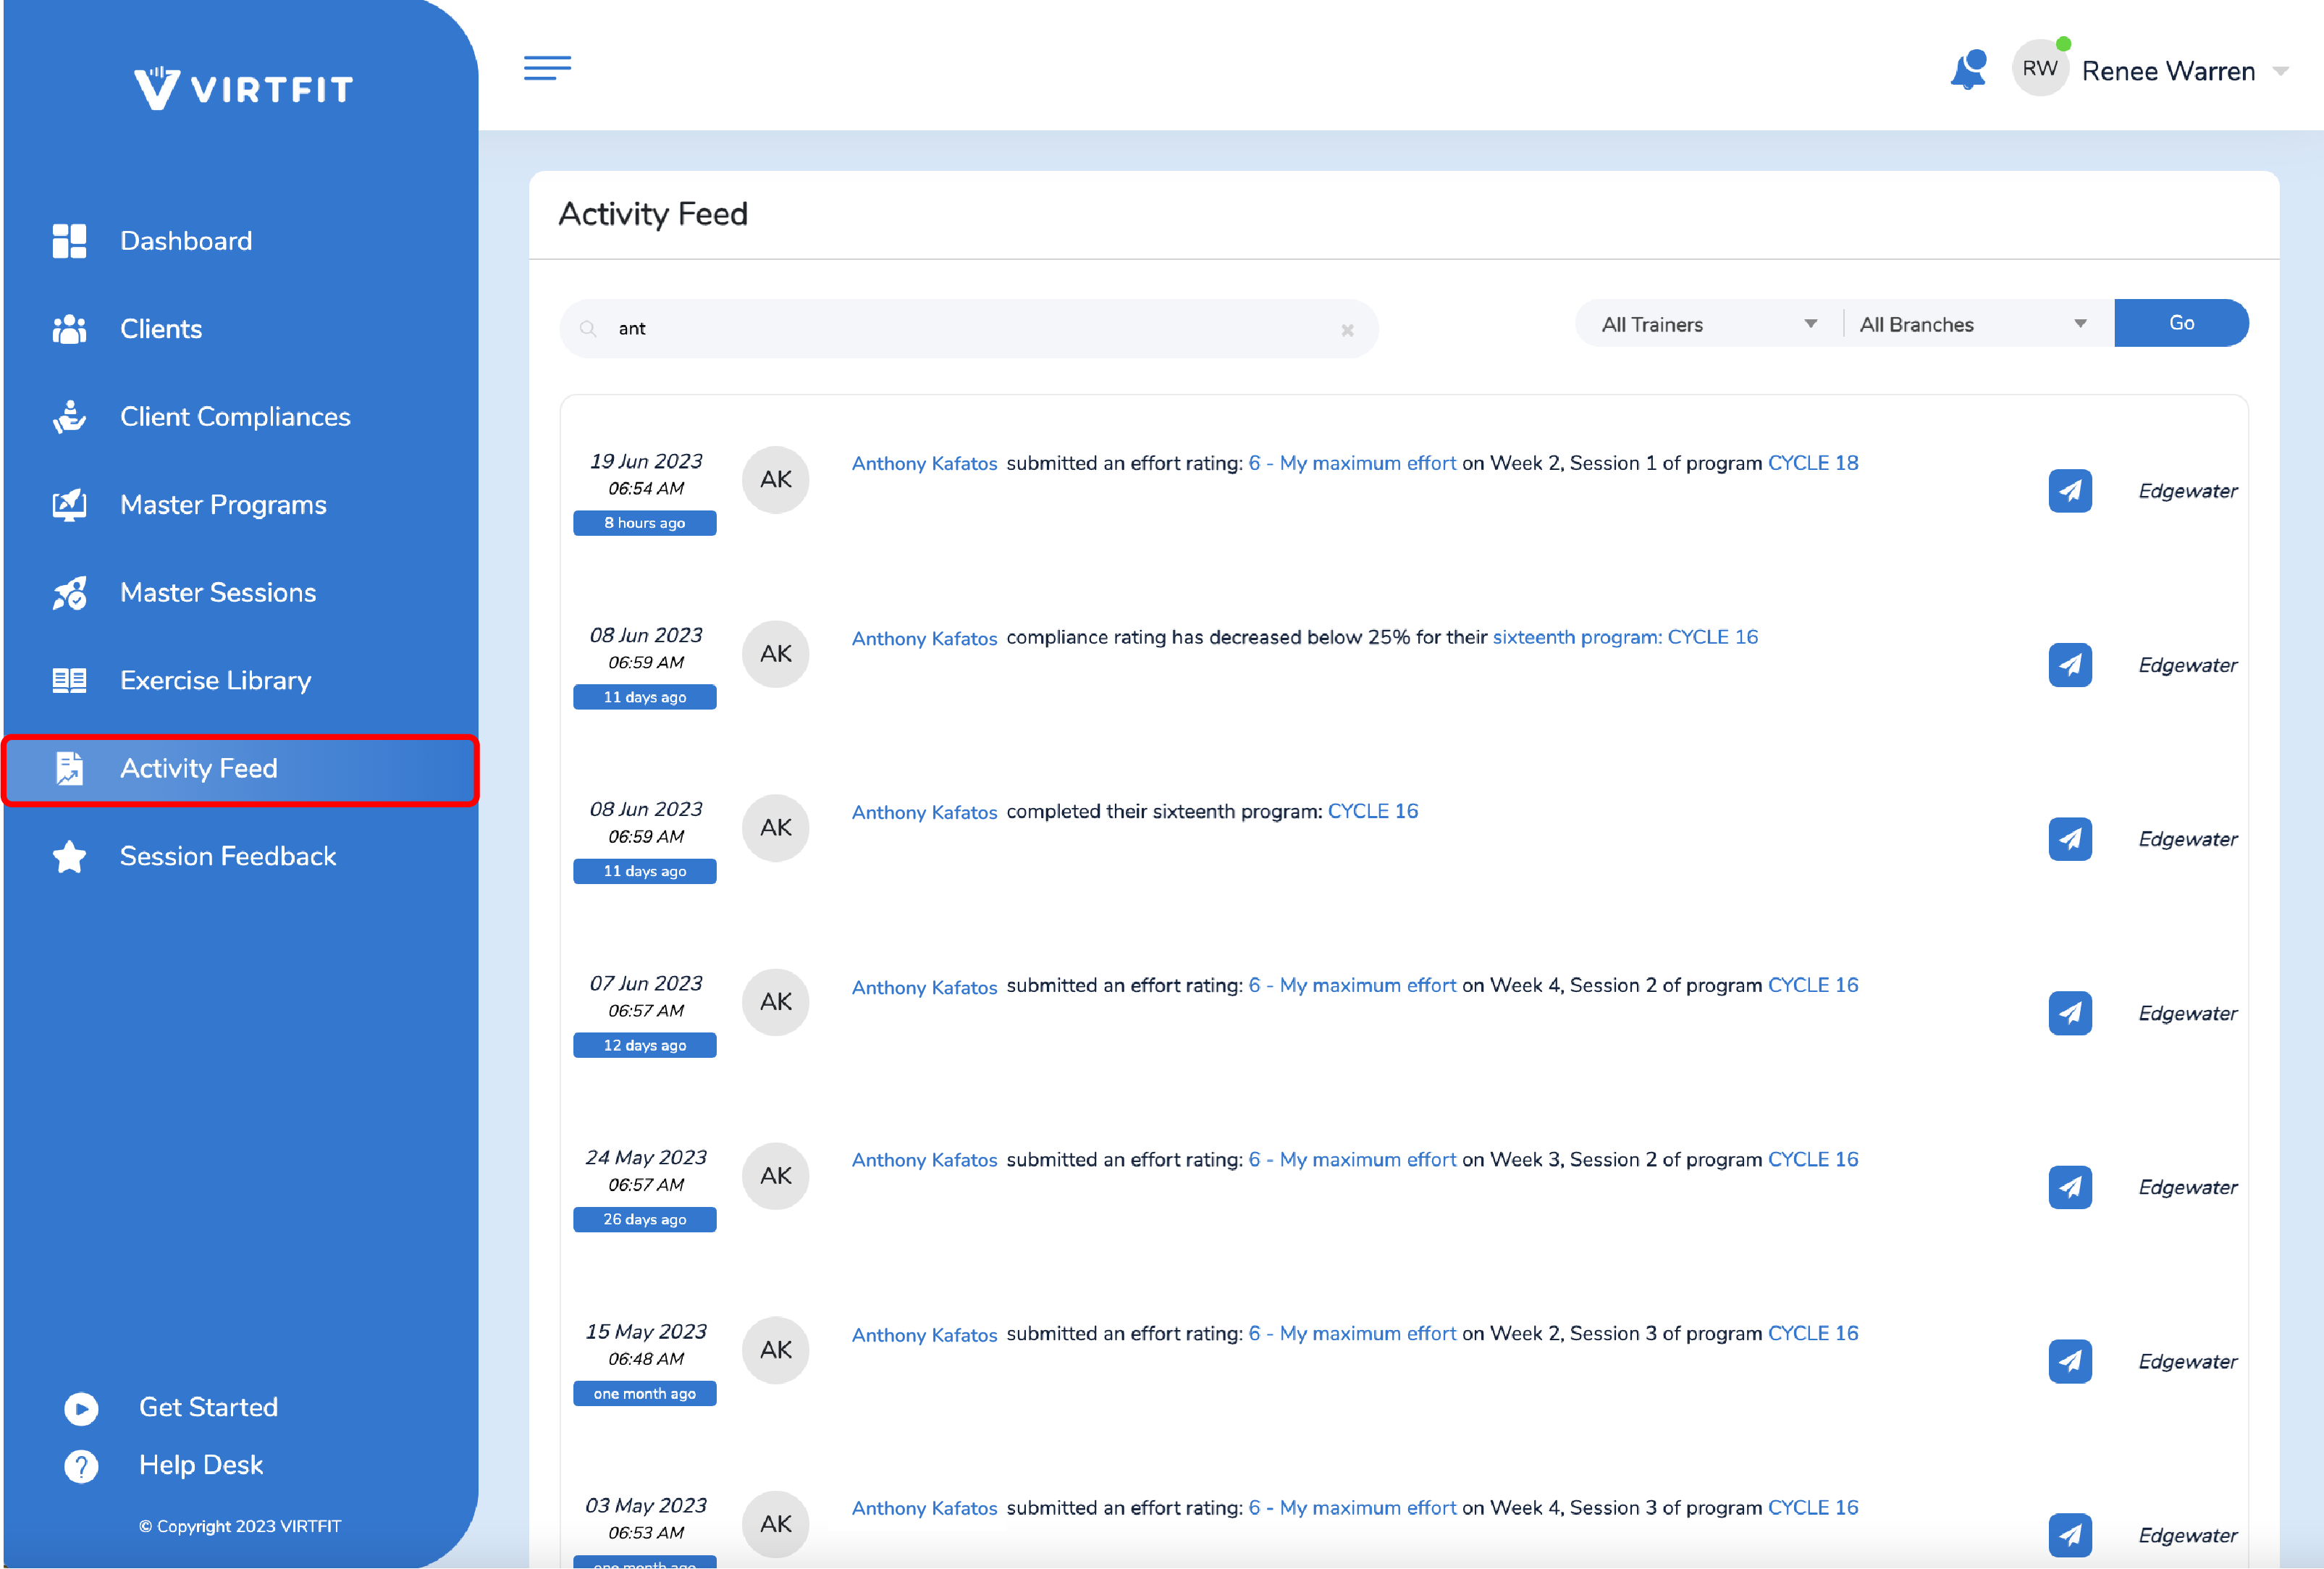Click the Go button
2324x1569 pixels.
tap(2181, 323)
